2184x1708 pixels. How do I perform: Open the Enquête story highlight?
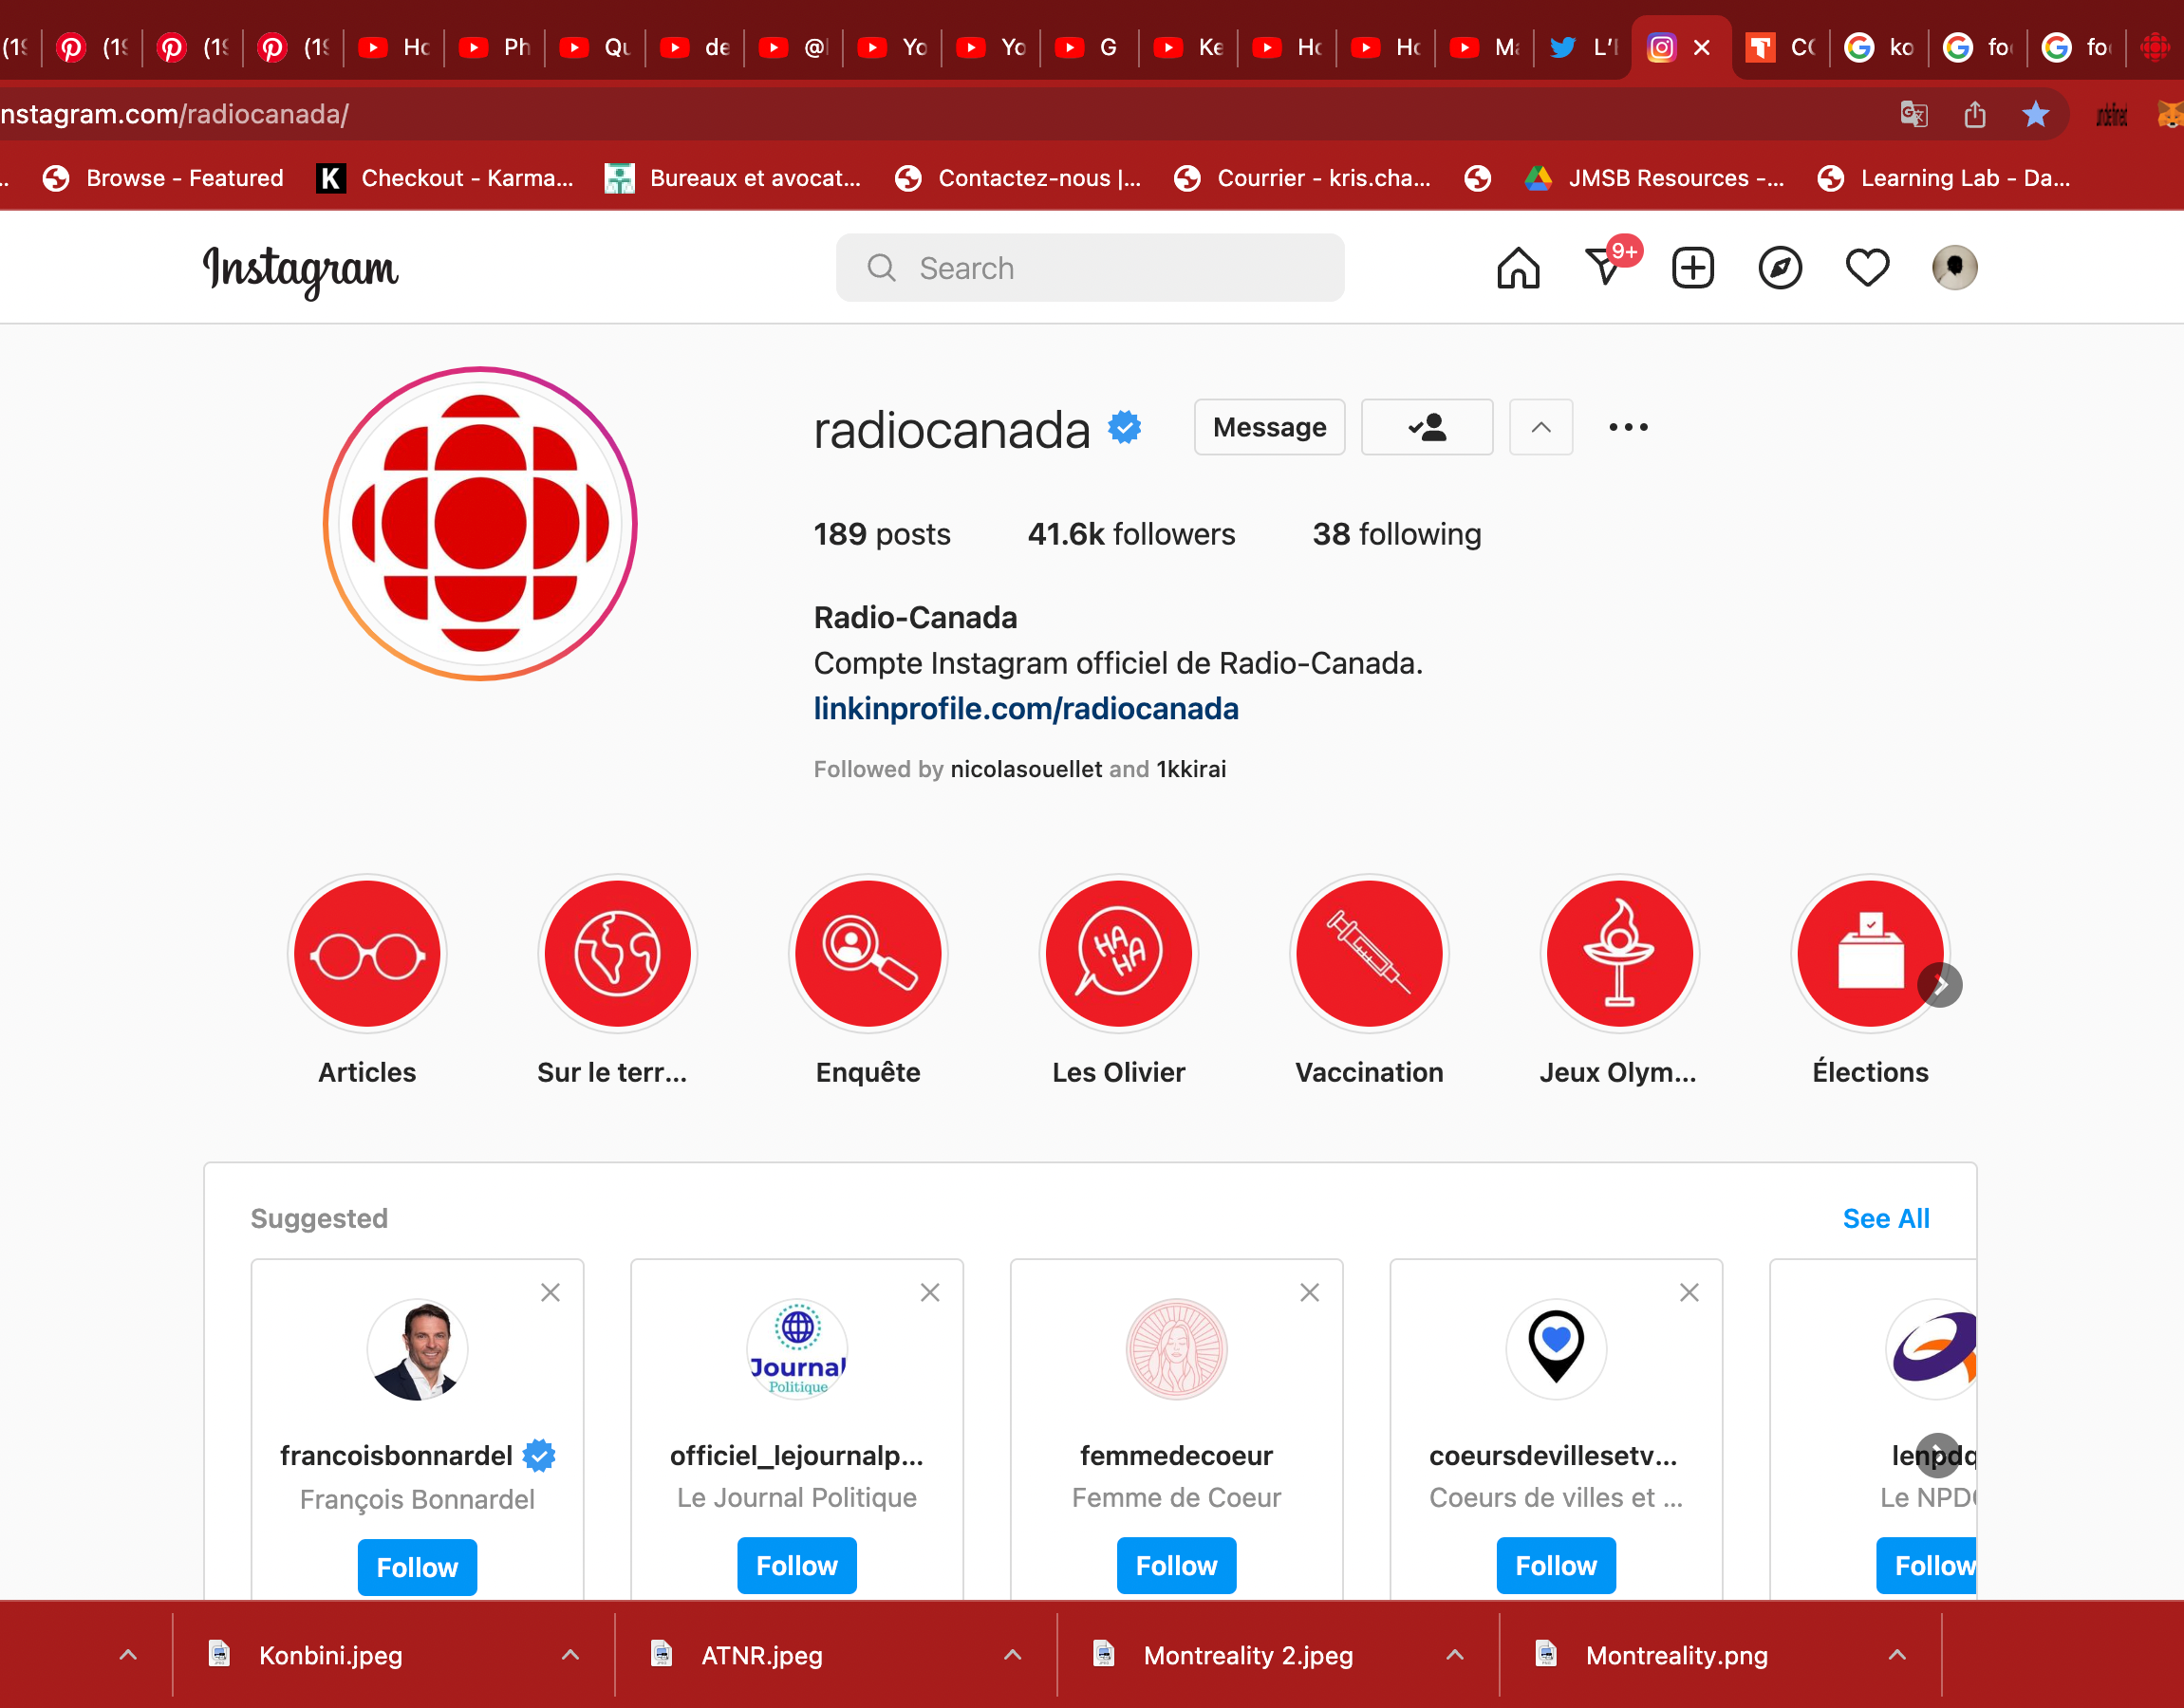(x=868, y=954)
